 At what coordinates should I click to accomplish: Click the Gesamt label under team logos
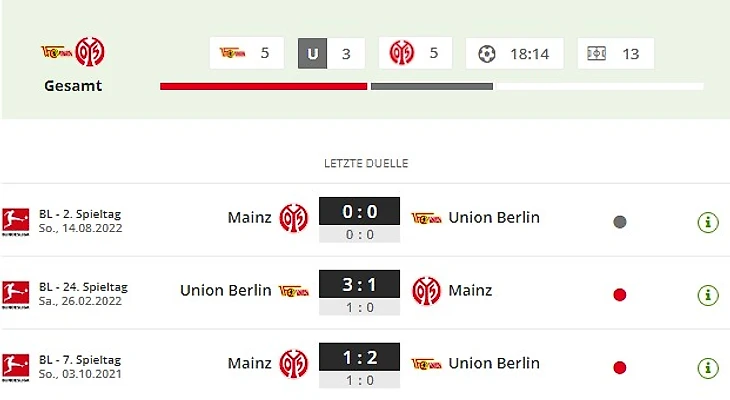point(73,86)
